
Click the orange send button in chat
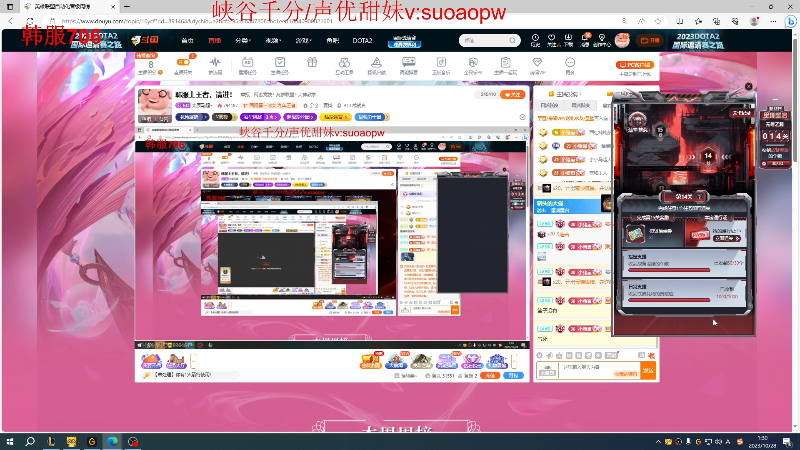pos(648,370)
